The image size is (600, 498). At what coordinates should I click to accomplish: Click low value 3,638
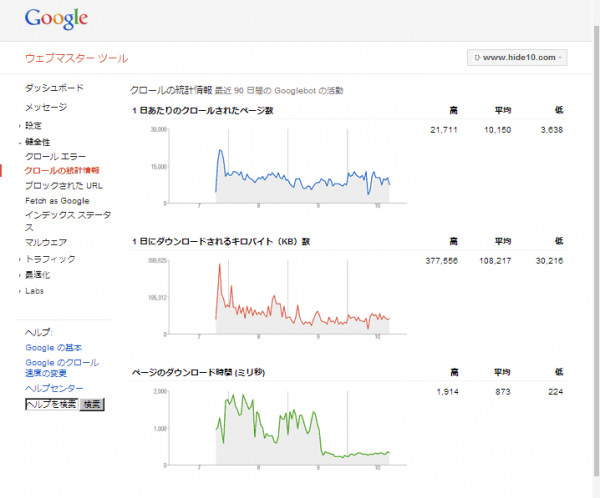[551, 130]
